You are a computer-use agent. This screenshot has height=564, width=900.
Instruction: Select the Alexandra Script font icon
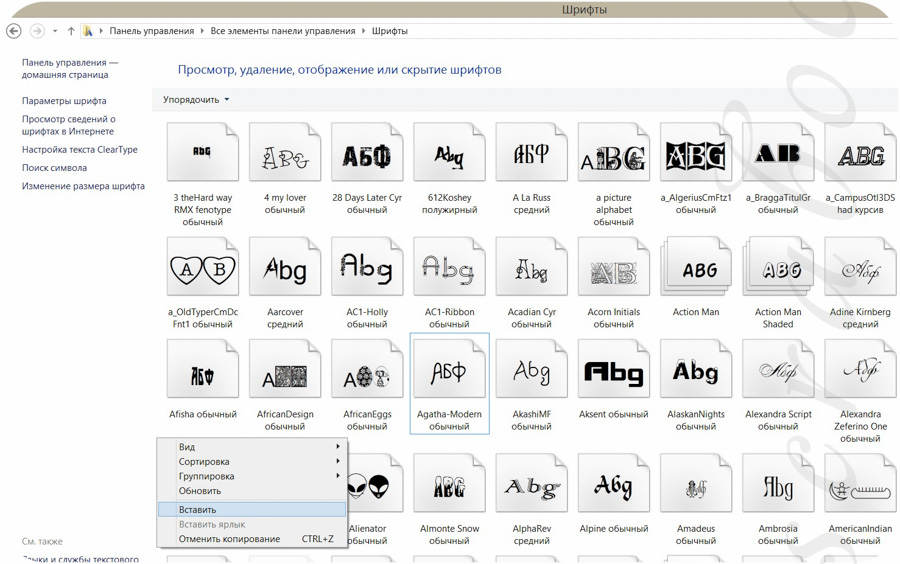[x=778, y=369]
